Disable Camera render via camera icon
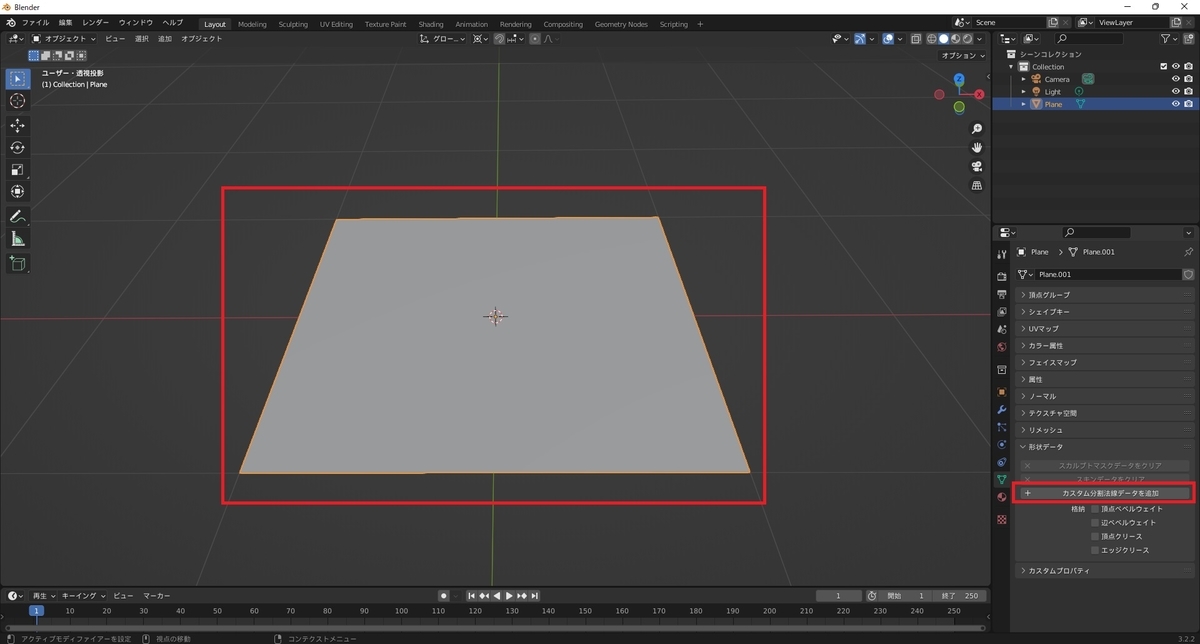Screen dimensions: 1200x644 point(1188,79)
